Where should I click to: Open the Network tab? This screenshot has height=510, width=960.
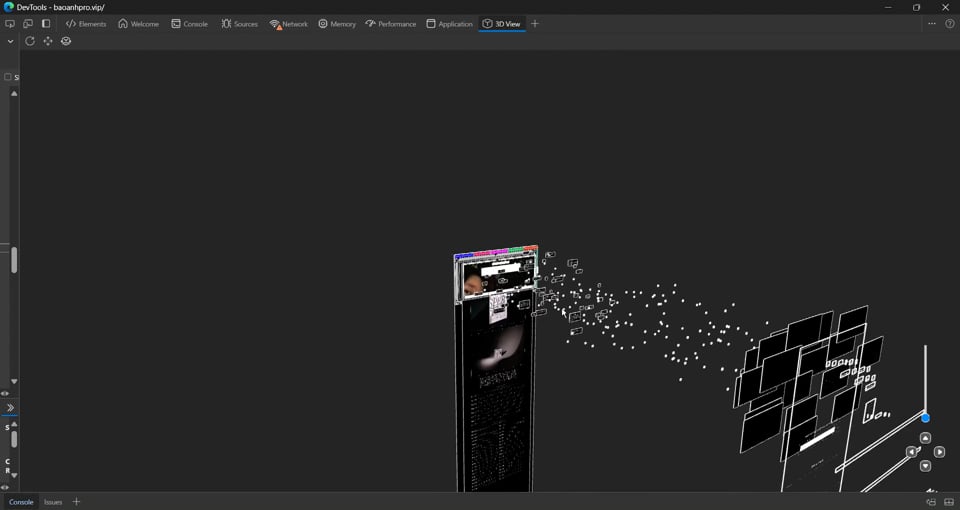click(288, 24)
